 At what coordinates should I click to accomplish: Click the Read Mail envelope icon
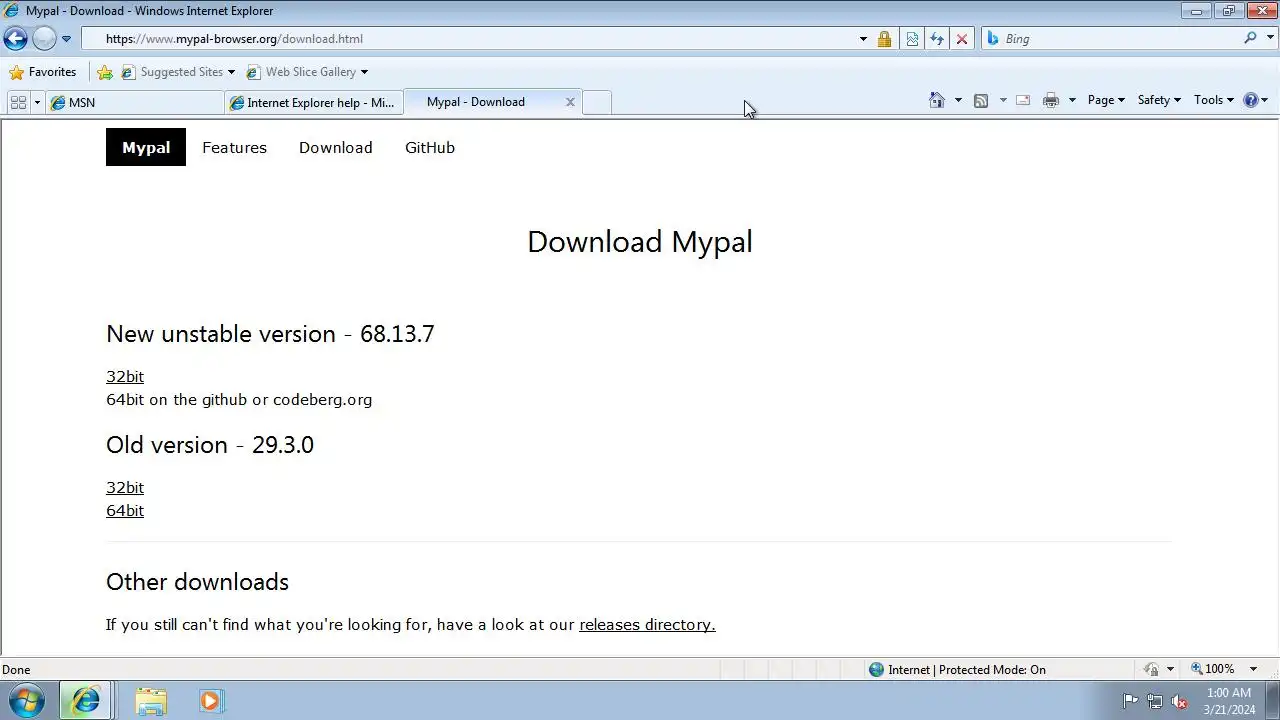1023,100
